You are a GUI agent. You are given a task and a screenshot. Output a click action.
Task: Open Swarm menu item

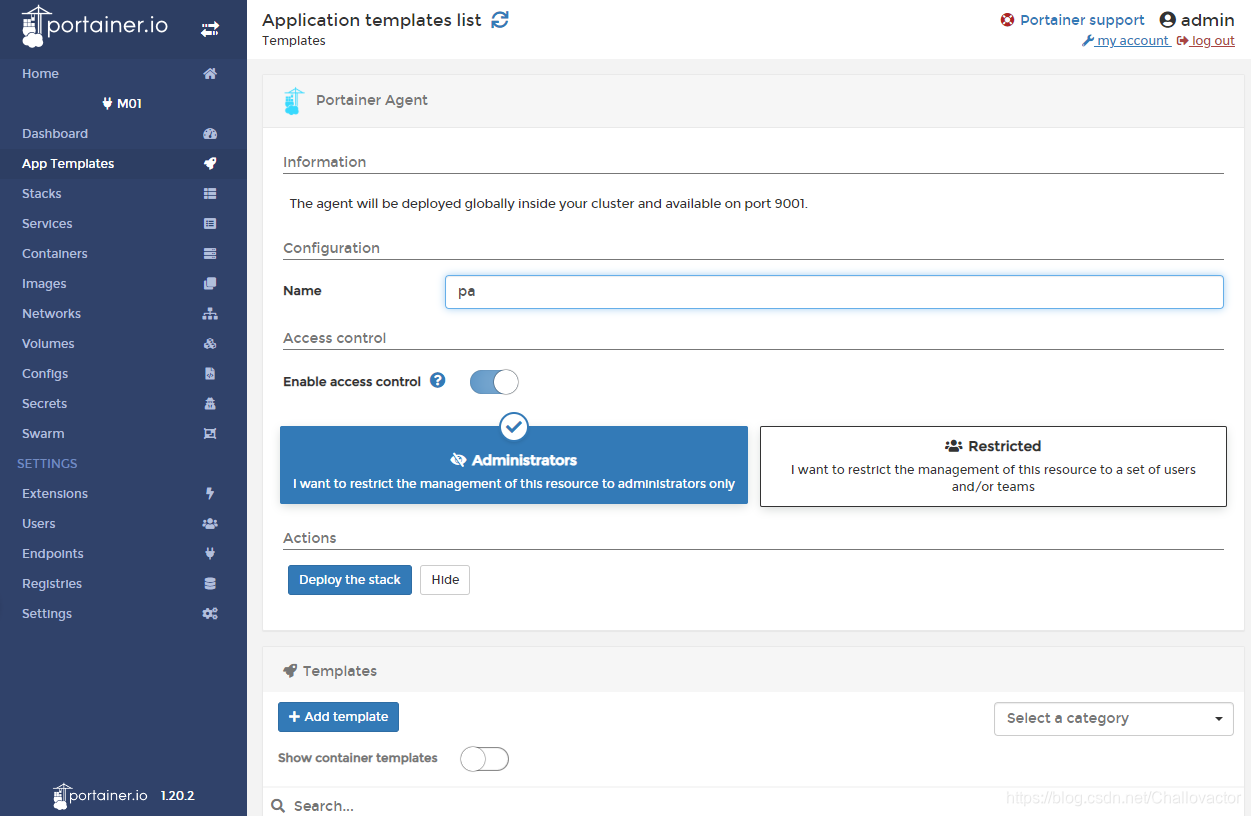(123, 433)
